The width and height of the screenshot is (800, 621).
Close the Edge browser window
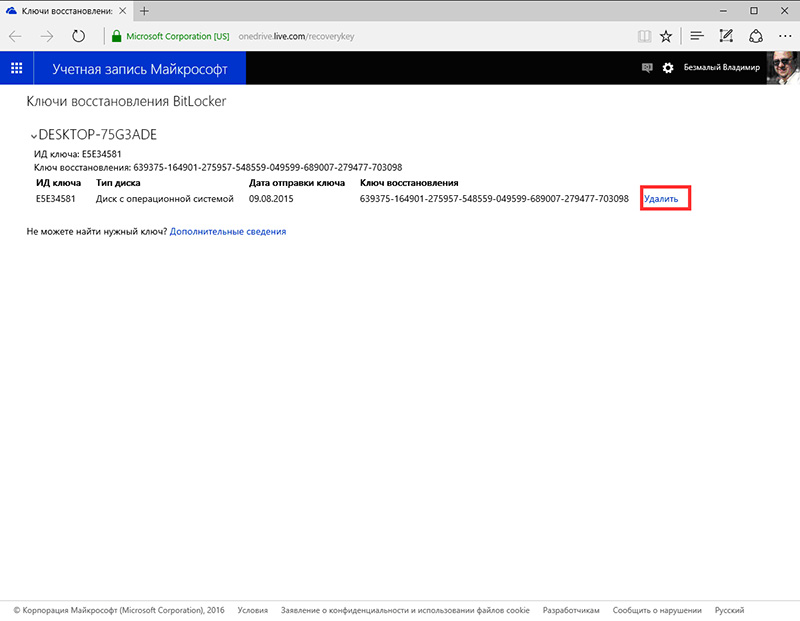click(x=785, y=11)
